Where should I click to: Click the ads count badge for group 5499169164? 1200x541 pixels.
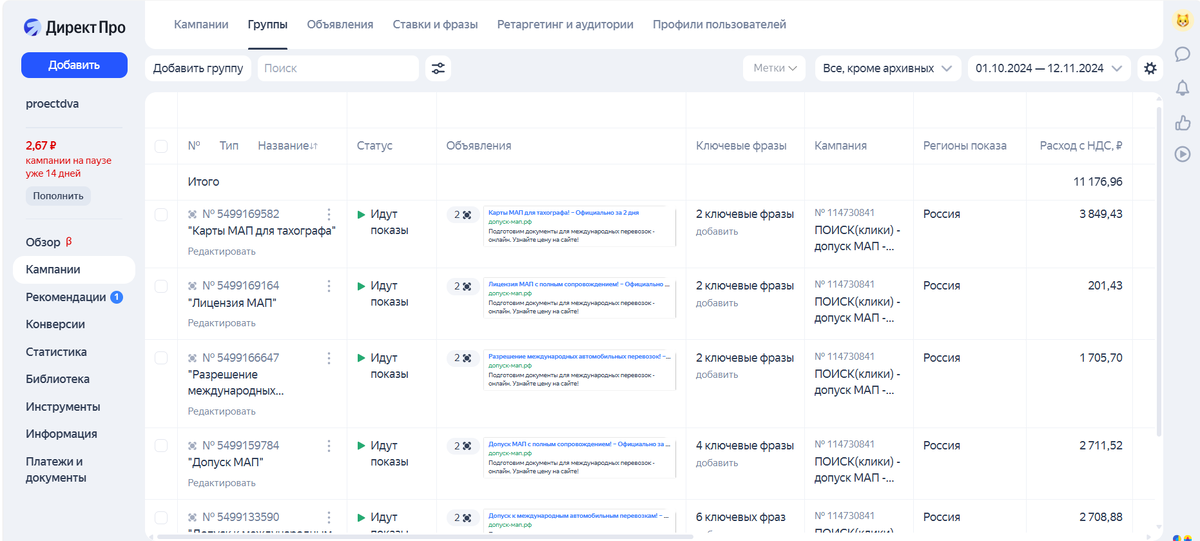coord(461,286)
